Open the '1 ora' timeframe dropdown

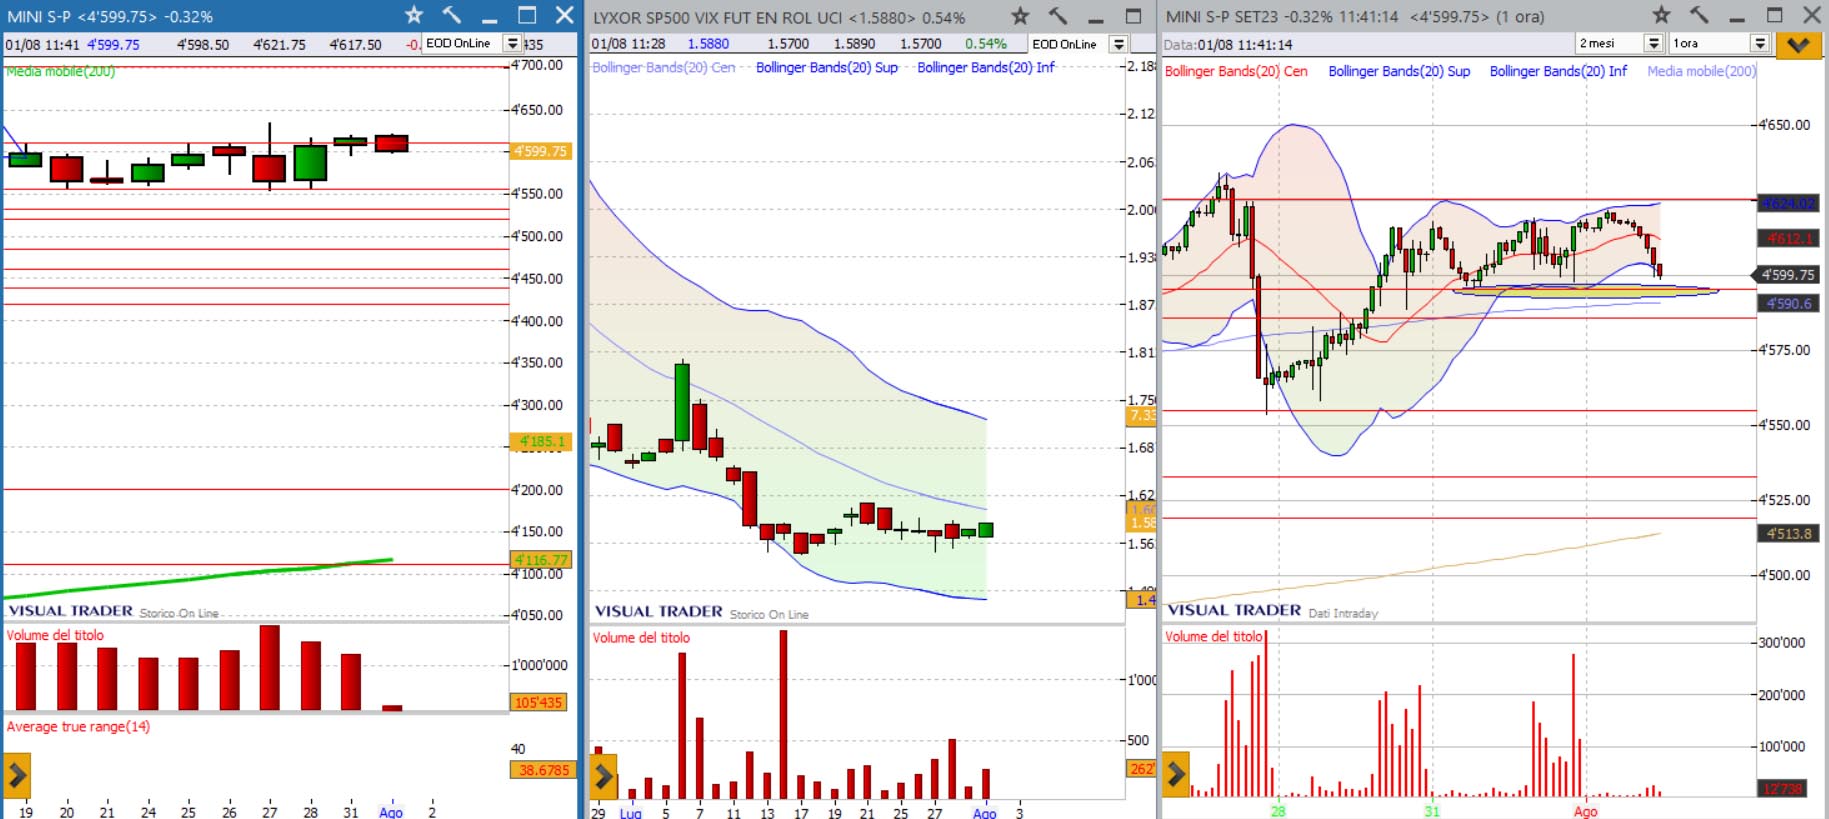(1760, 43)
